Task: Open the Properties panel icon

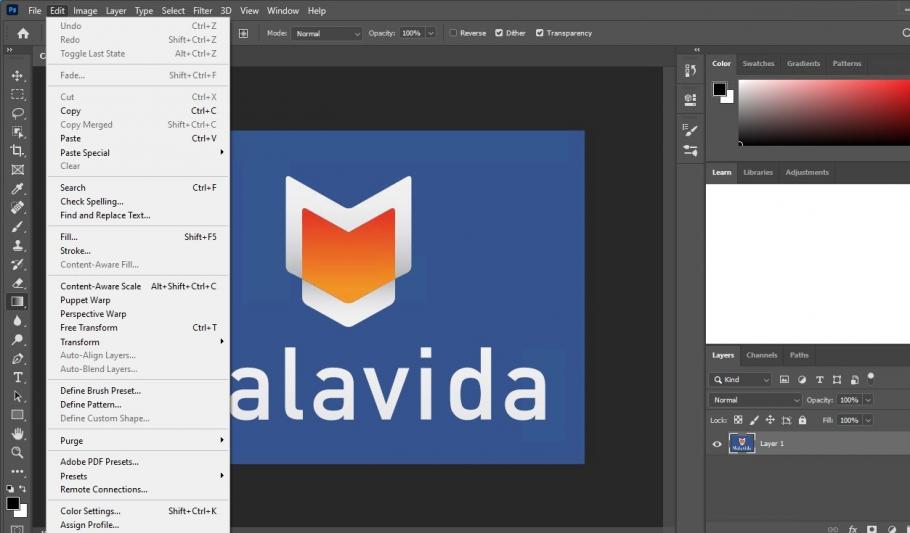Action: pyautogui.click(x=690, y=99)
